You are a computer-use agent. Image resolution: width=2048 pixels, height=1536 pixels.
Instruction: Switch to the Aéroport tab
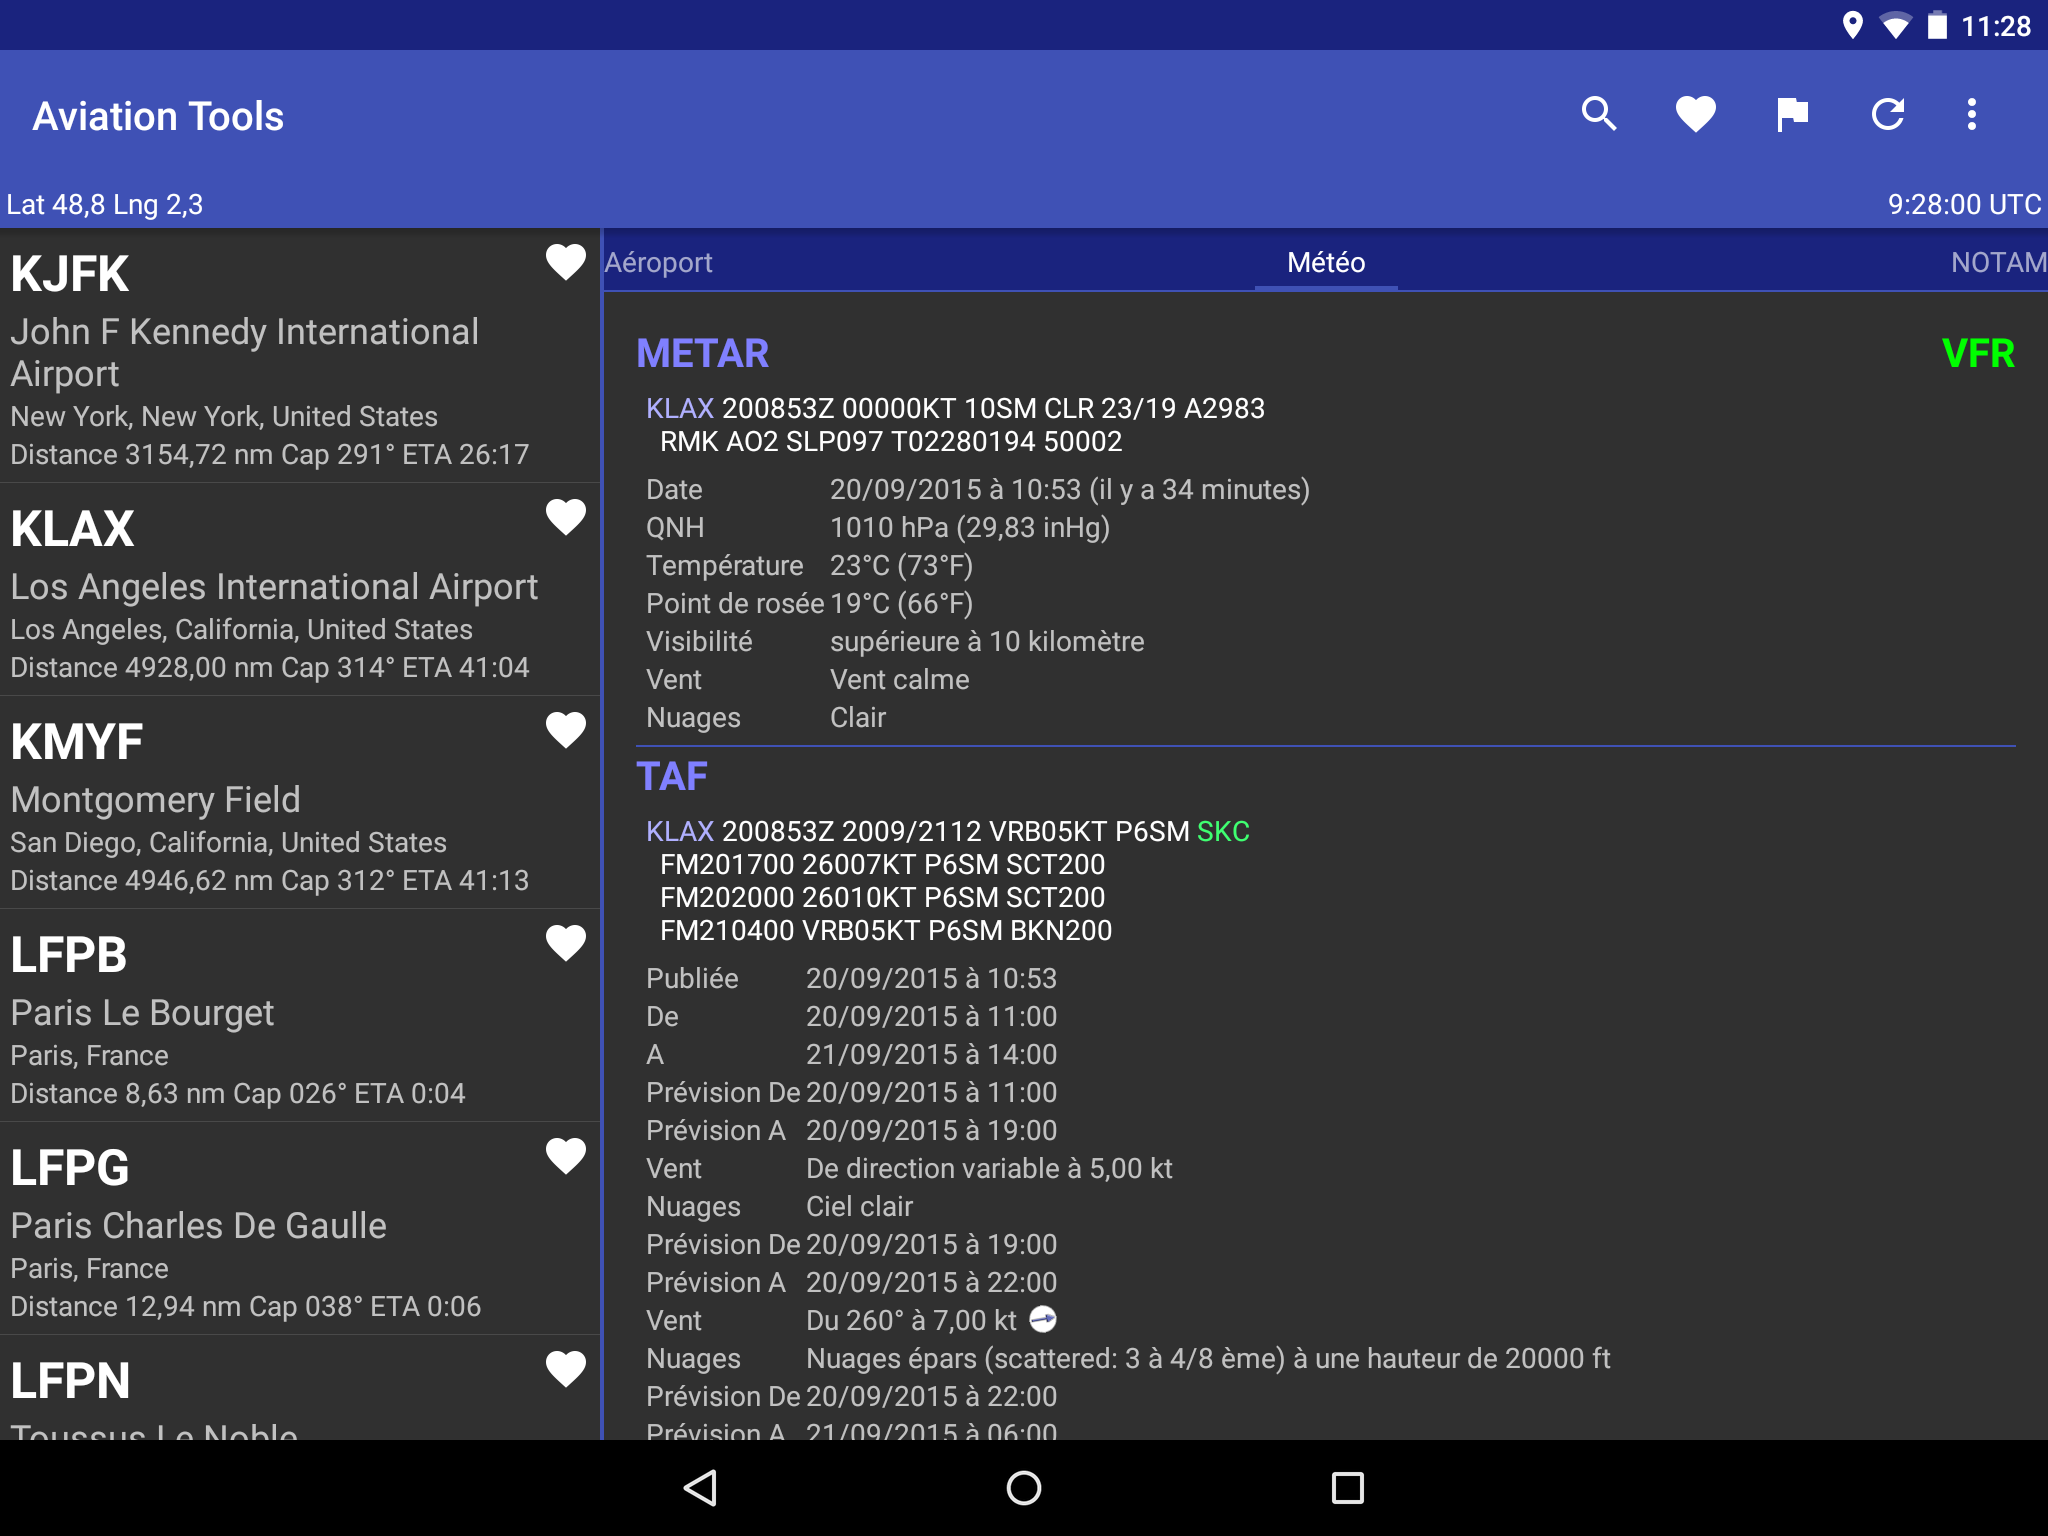pos(659,262)
